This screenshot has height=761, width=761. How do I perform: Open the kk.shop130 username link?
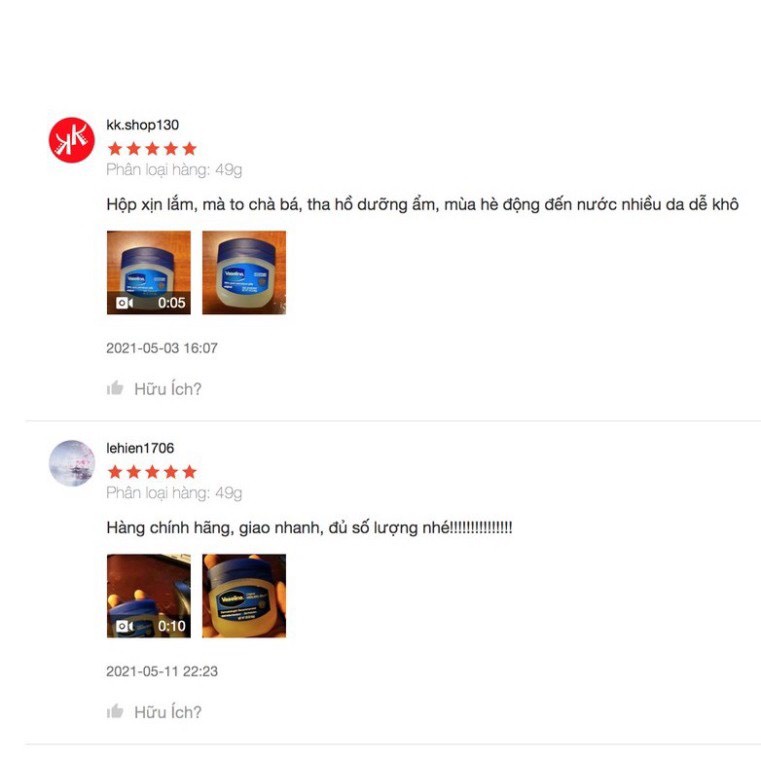pyautogui.click(x=143, y=125)
